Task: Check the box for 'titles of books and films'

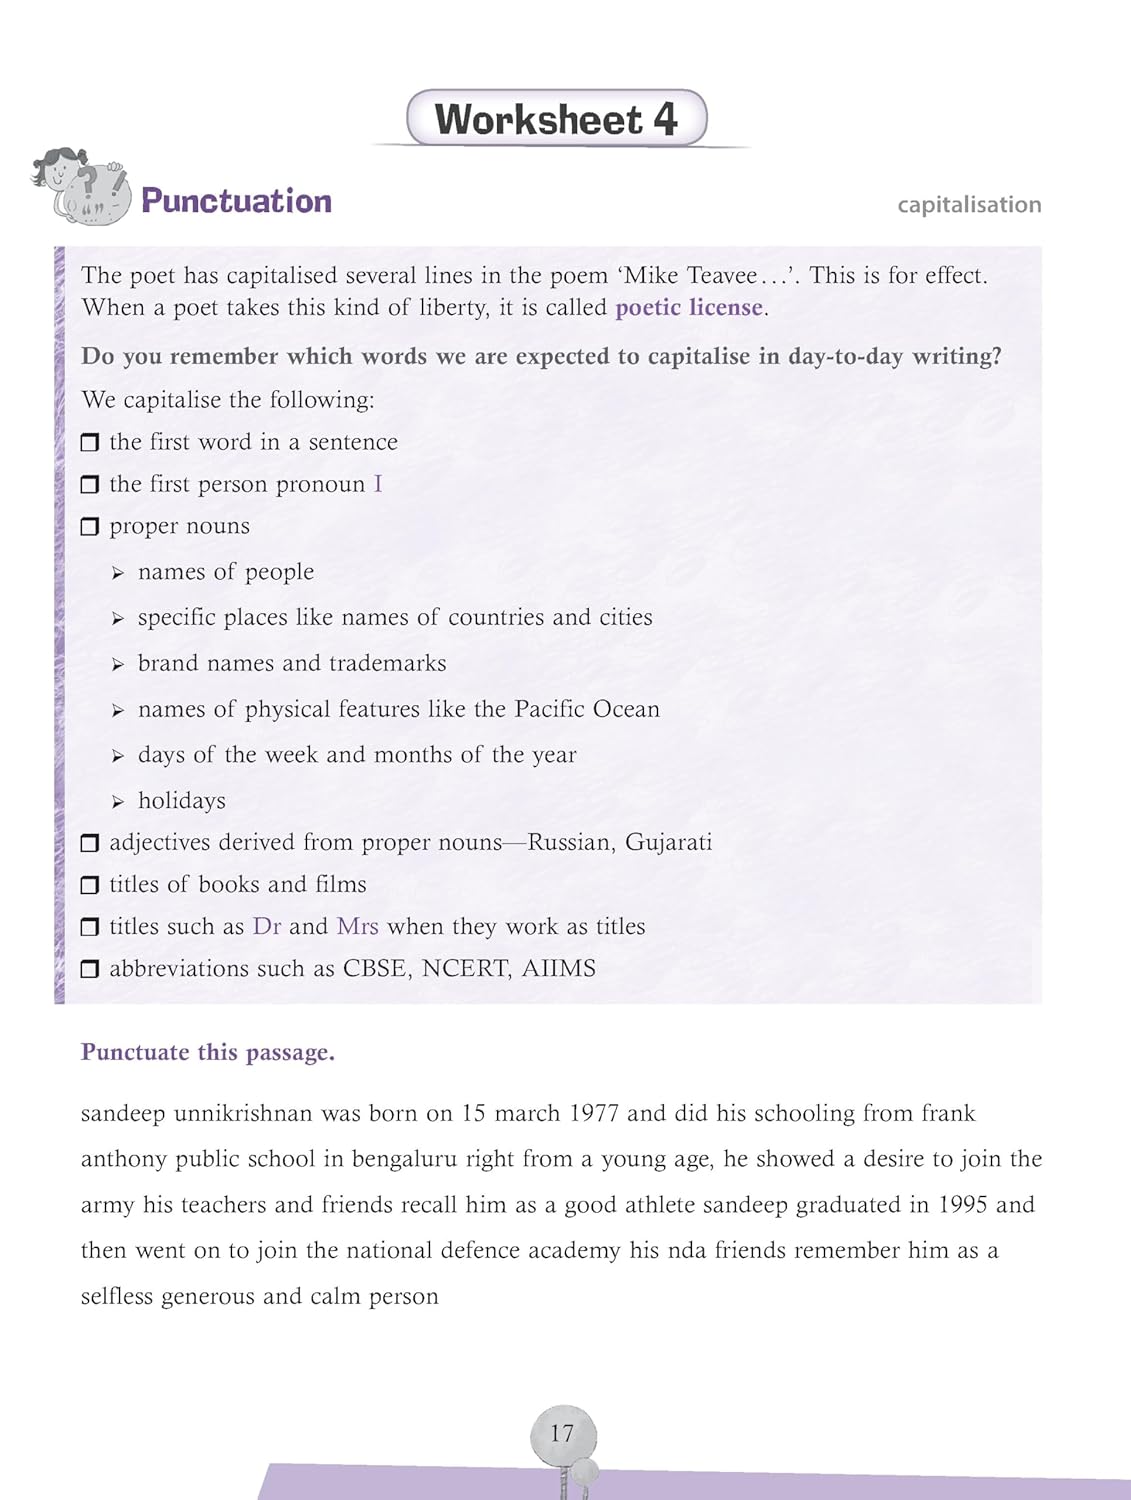Action: click(90, 885)
